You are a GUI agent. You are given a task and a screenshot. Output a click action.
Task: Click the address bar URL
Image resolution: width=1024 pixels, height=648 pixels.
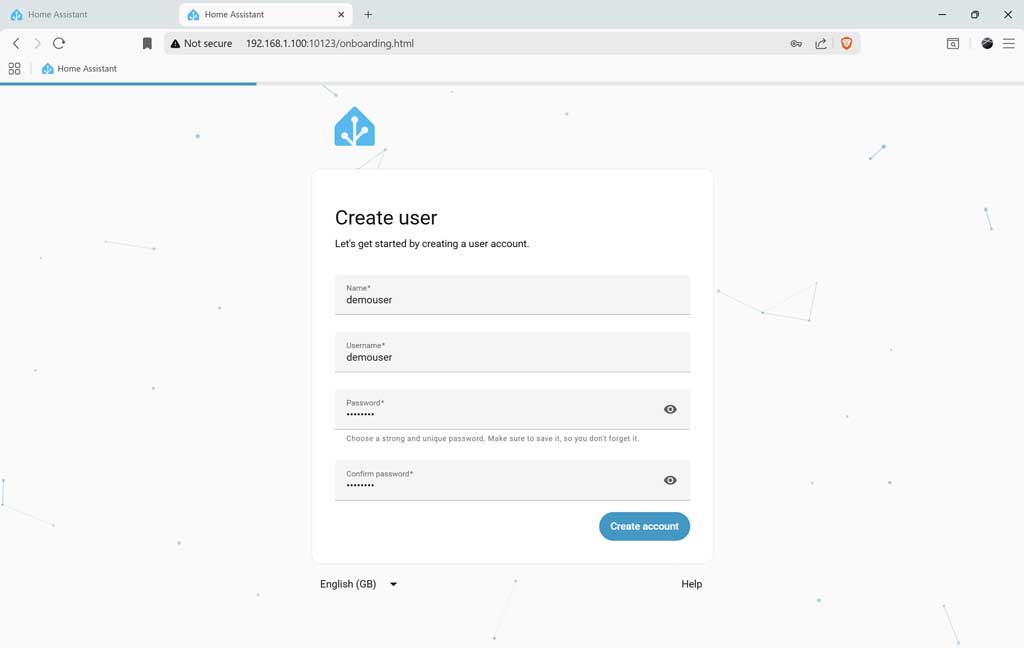coord(330,43)
